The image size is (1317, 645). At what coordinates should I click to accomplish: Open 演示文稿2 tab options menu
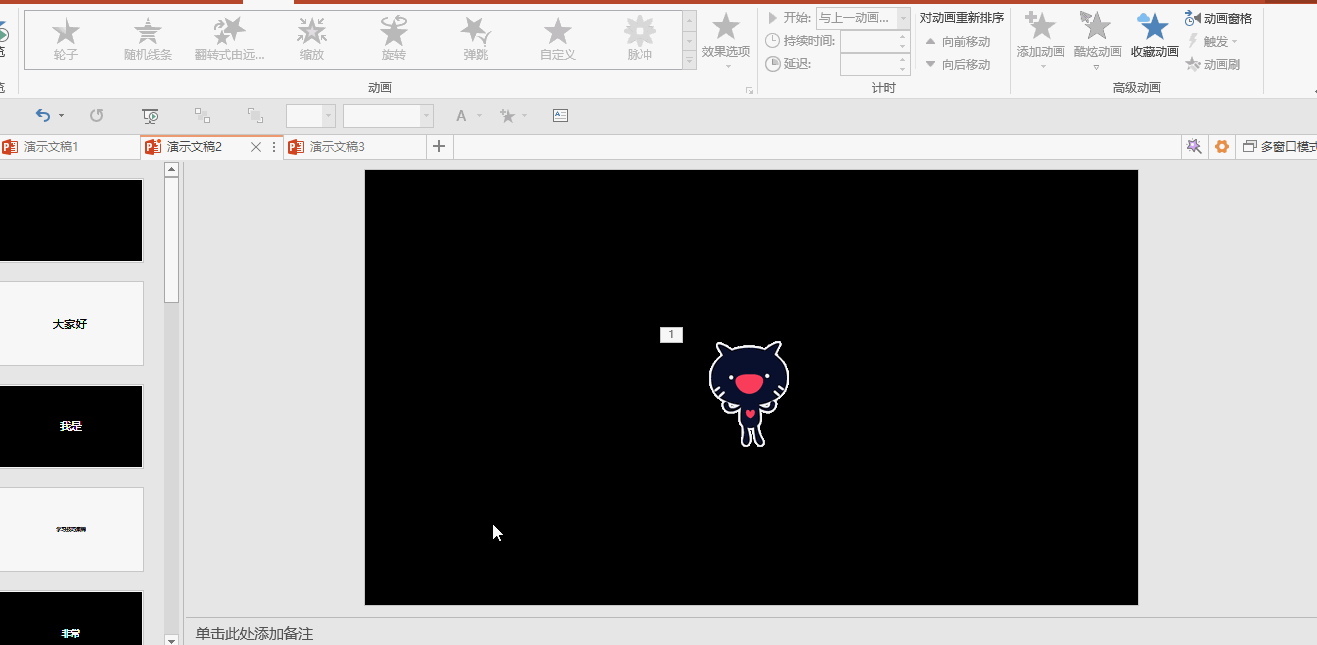pyautogui.click(x=274, y=147)
